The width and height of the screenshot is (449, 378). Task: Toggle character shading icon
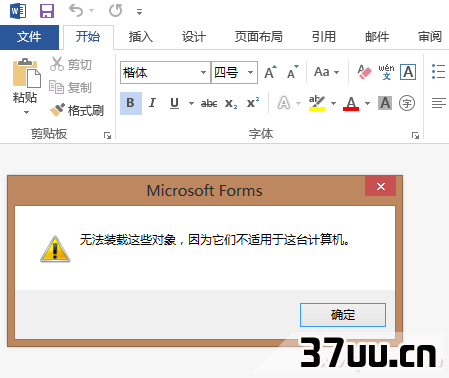pyautogui.click(x=385, y=103)
